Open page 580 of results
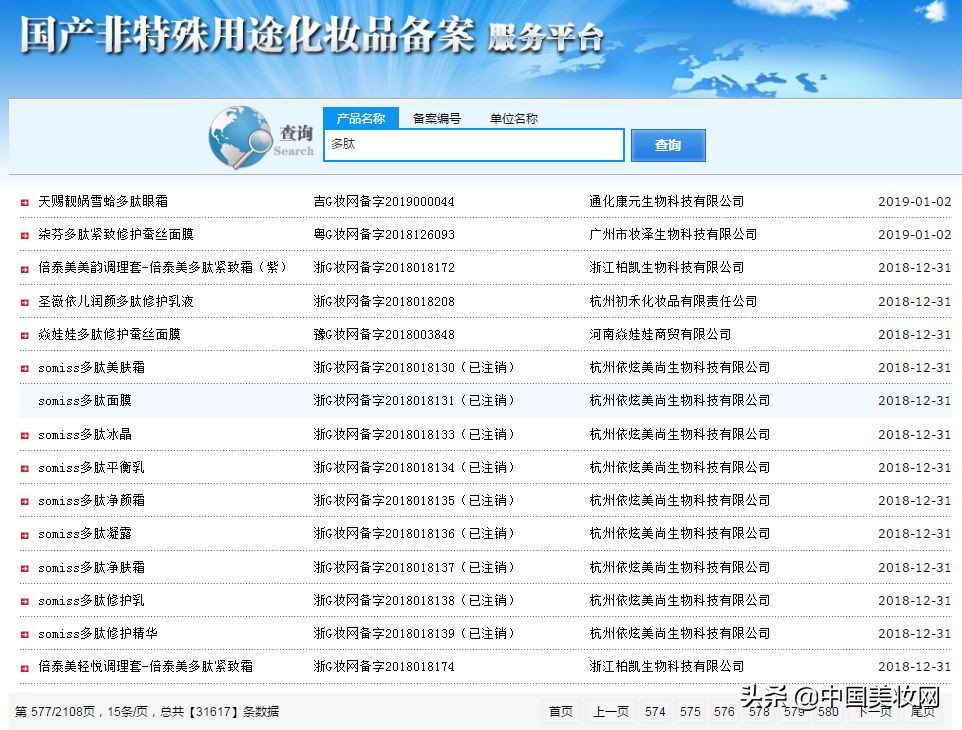The height and width of the screenshot is (730, 962). click(x=827, y=711)
